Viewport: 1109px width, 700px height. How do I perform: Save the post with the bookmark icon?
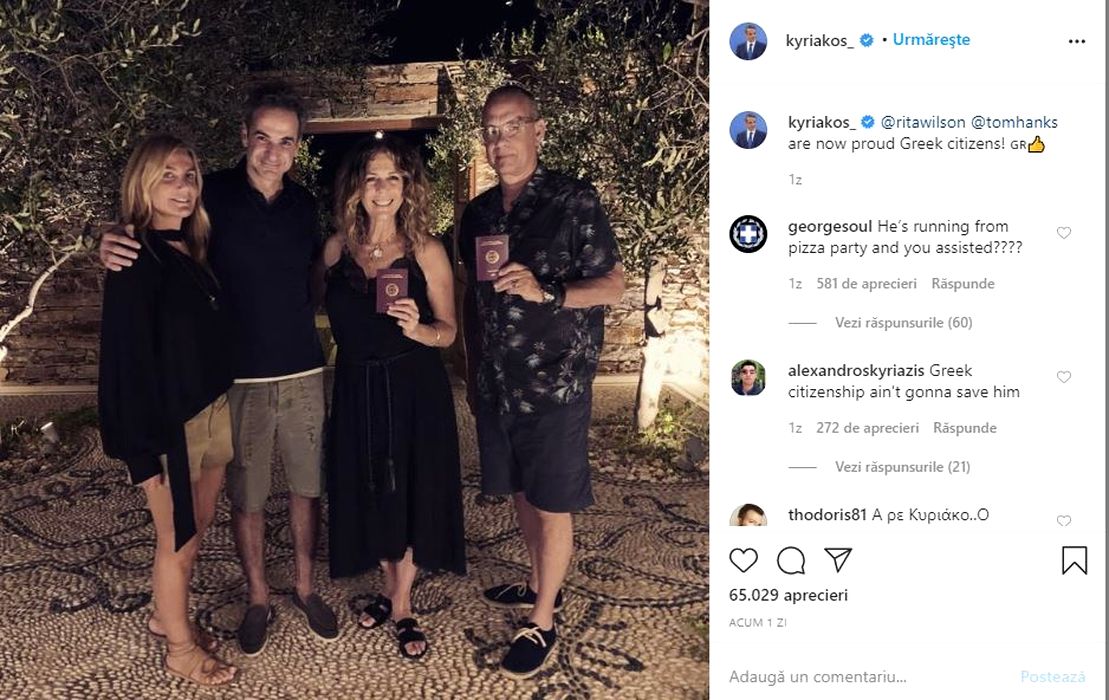click(1074, 560)
